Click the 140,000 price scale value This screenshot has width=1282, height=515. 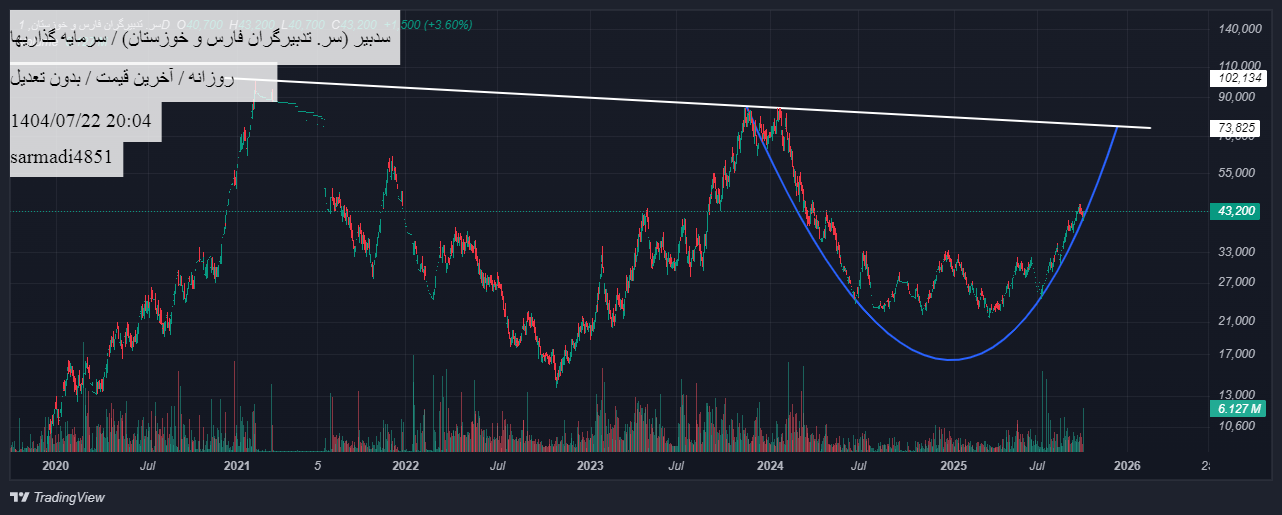click(x=1236, y=30)
